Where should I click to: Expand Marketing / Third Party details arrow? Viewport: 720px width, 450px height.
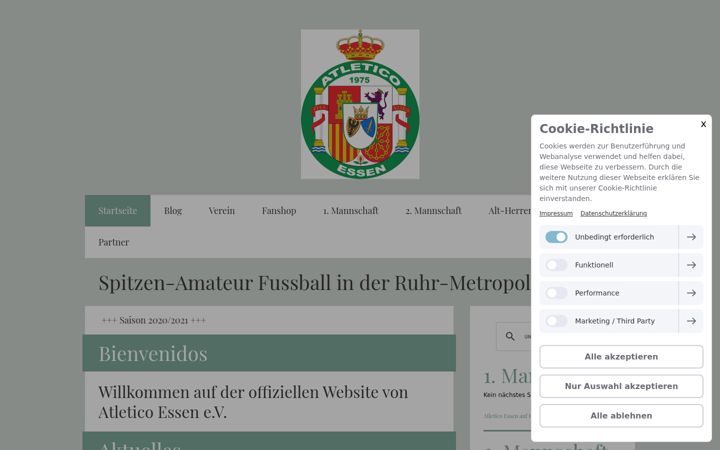[691, 321]
